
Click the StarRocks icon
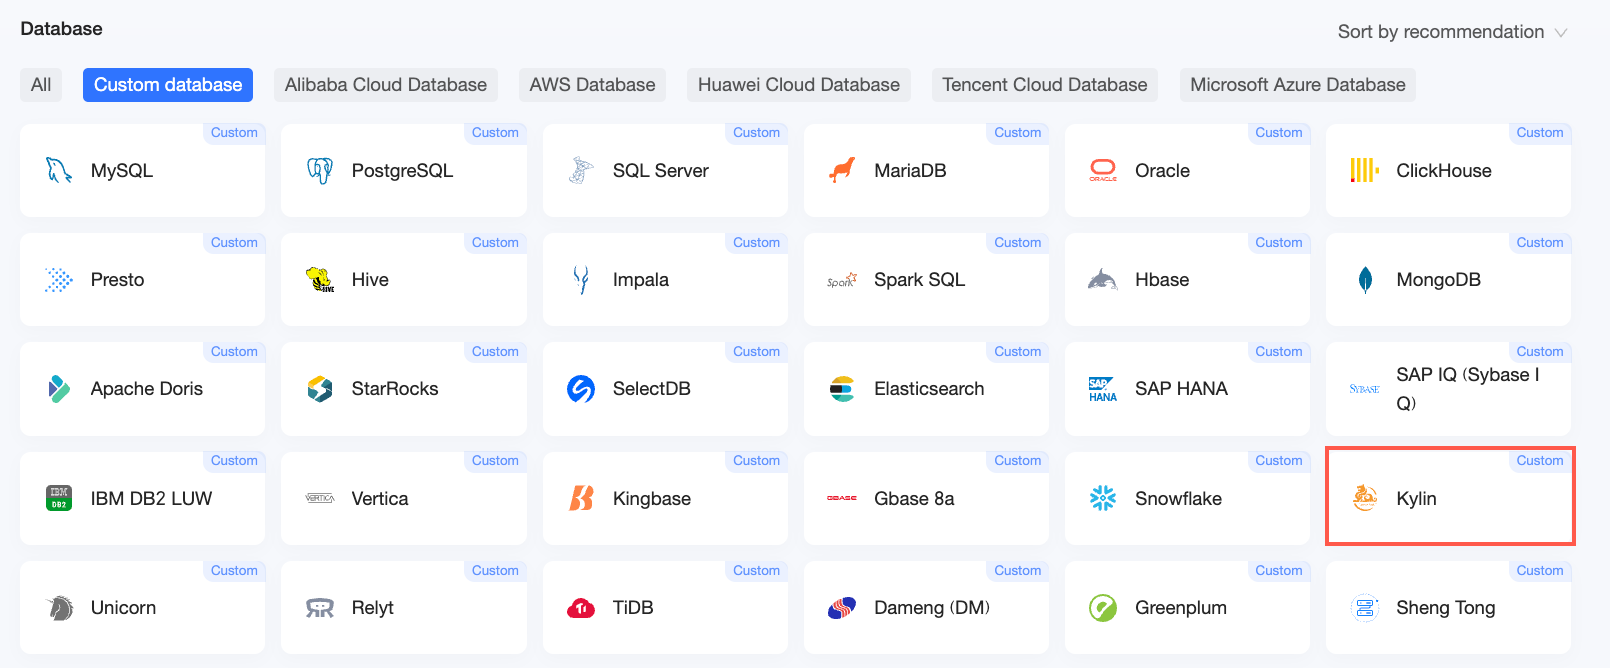point(320,389)
